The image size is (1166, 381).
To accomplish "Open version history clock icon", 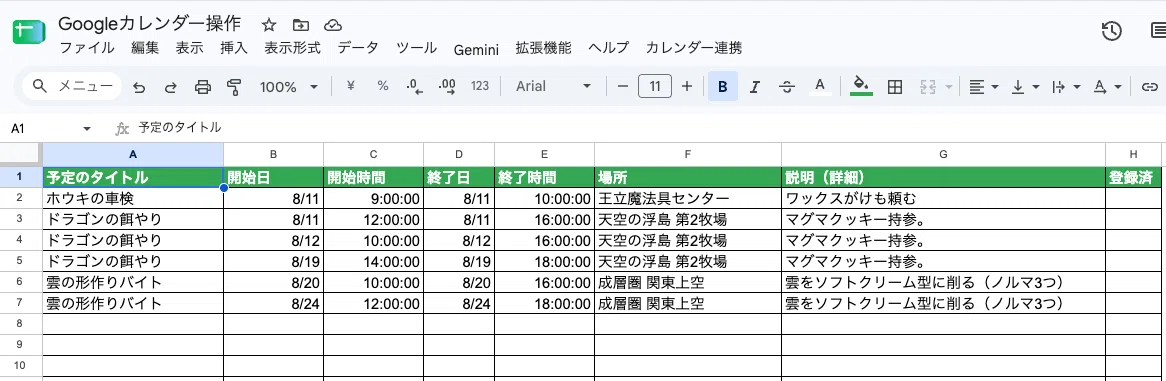I will pyautogui.click(x=1111, y=31).
